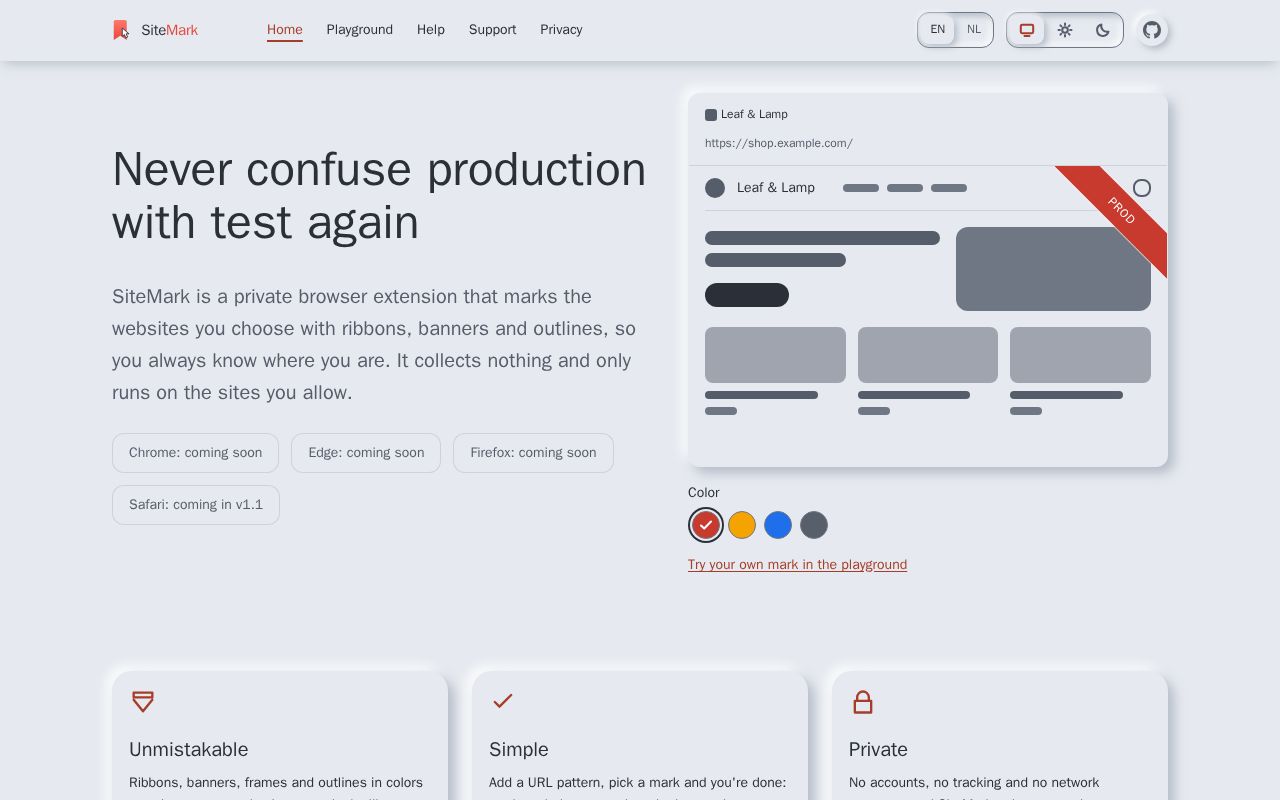
Task: Open the Privacy nav item
Action: pos(561,30)
